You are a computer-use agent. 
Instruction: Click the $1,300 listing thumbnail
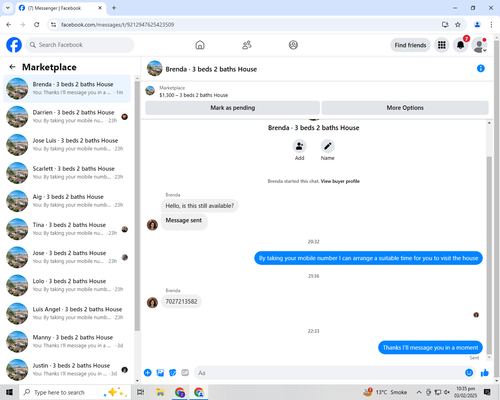(150, 91)
